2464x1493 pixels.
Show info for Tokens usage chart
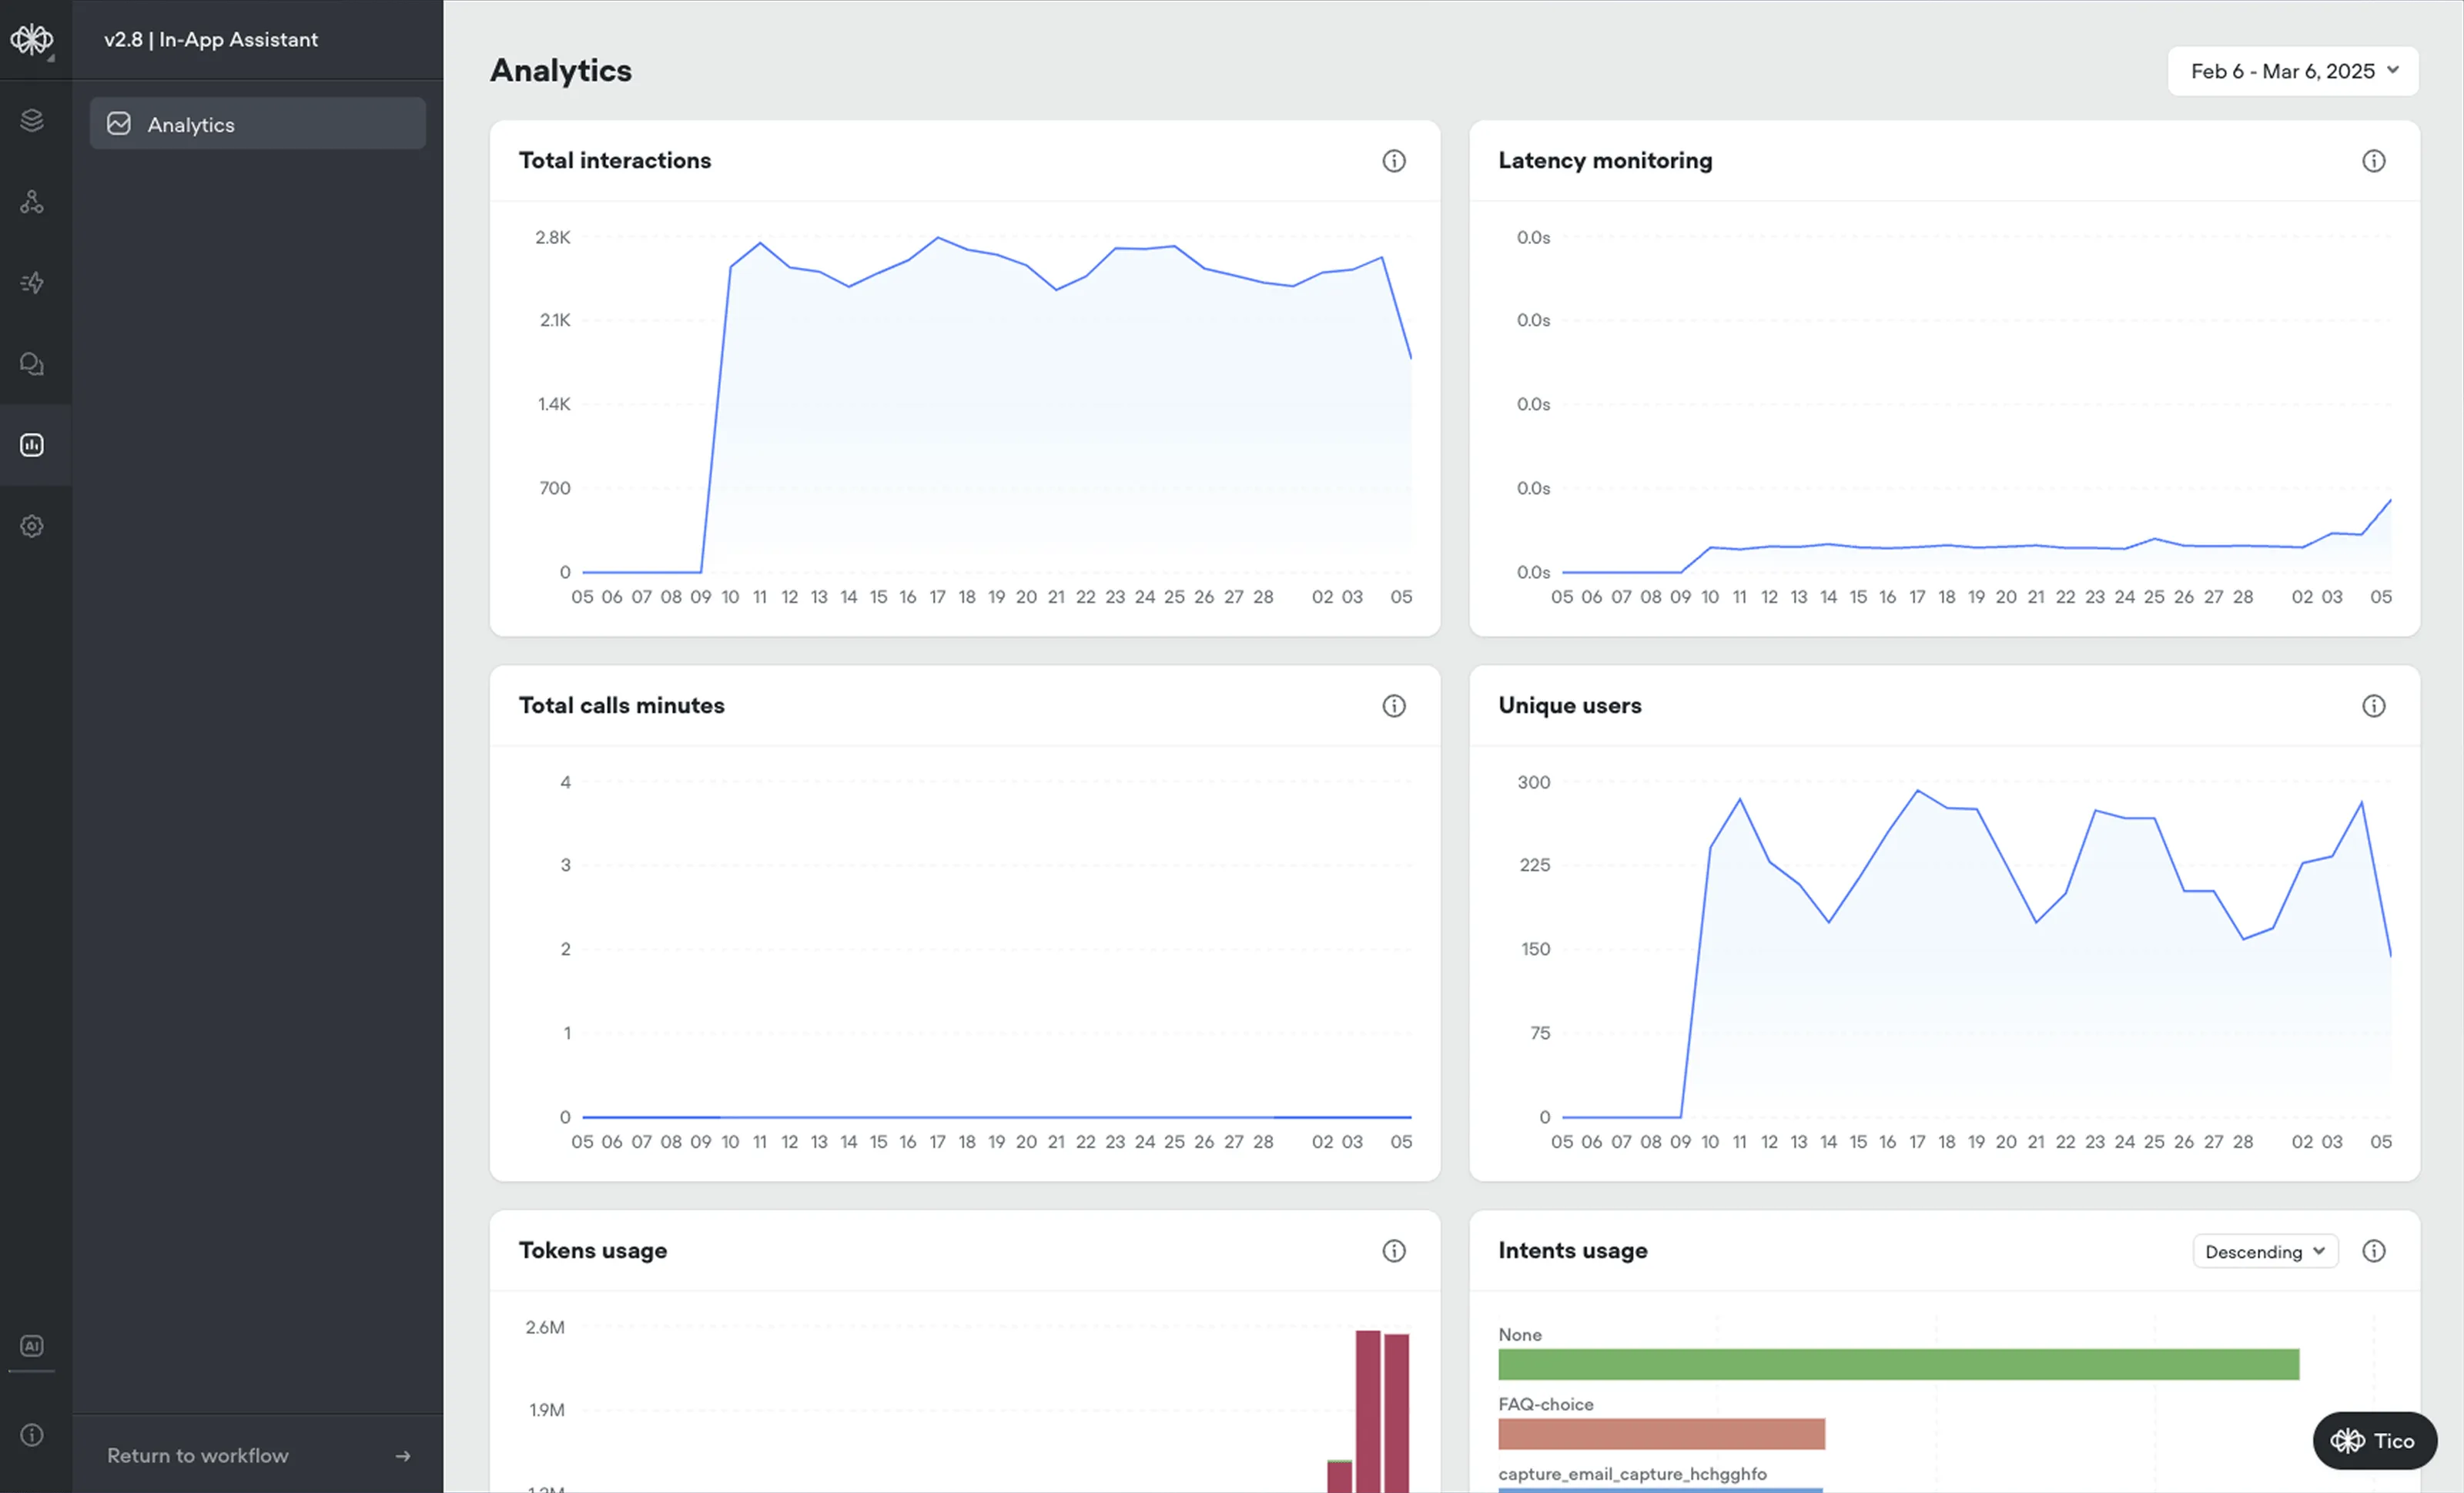pos(1394,1251)
